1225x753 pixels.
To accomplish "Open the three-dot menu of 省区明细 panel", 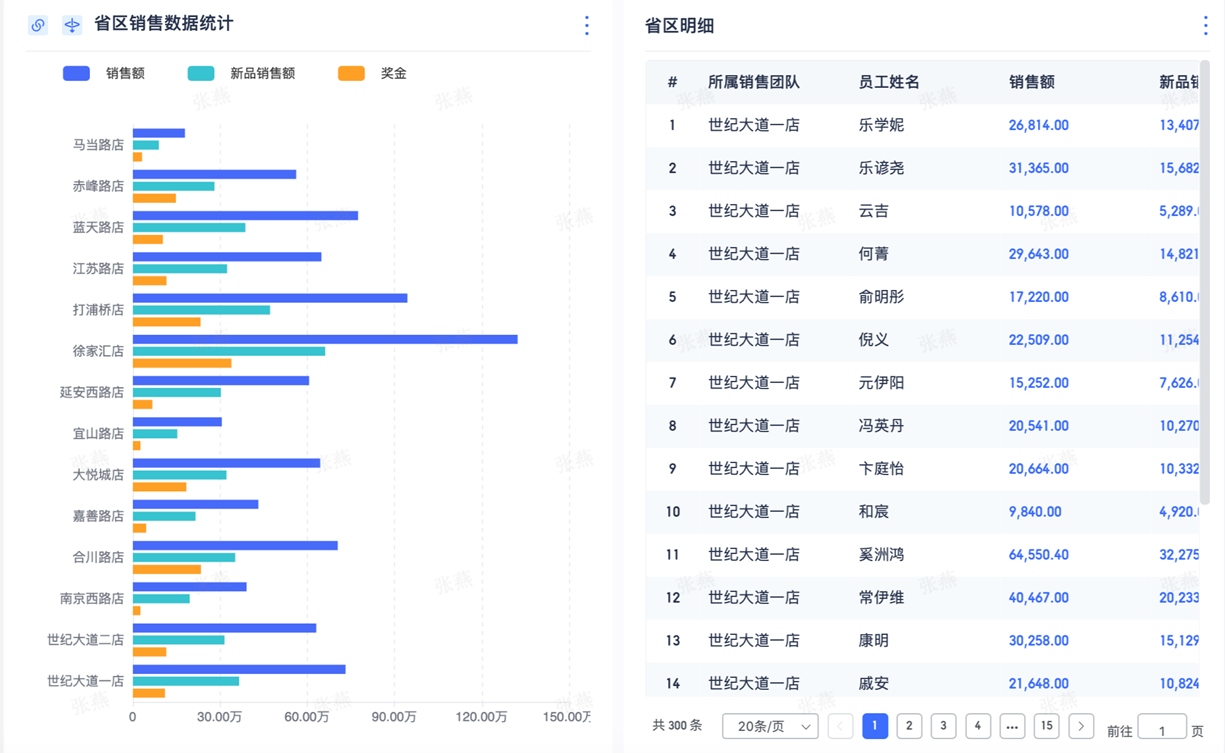I will point(1205,26).
